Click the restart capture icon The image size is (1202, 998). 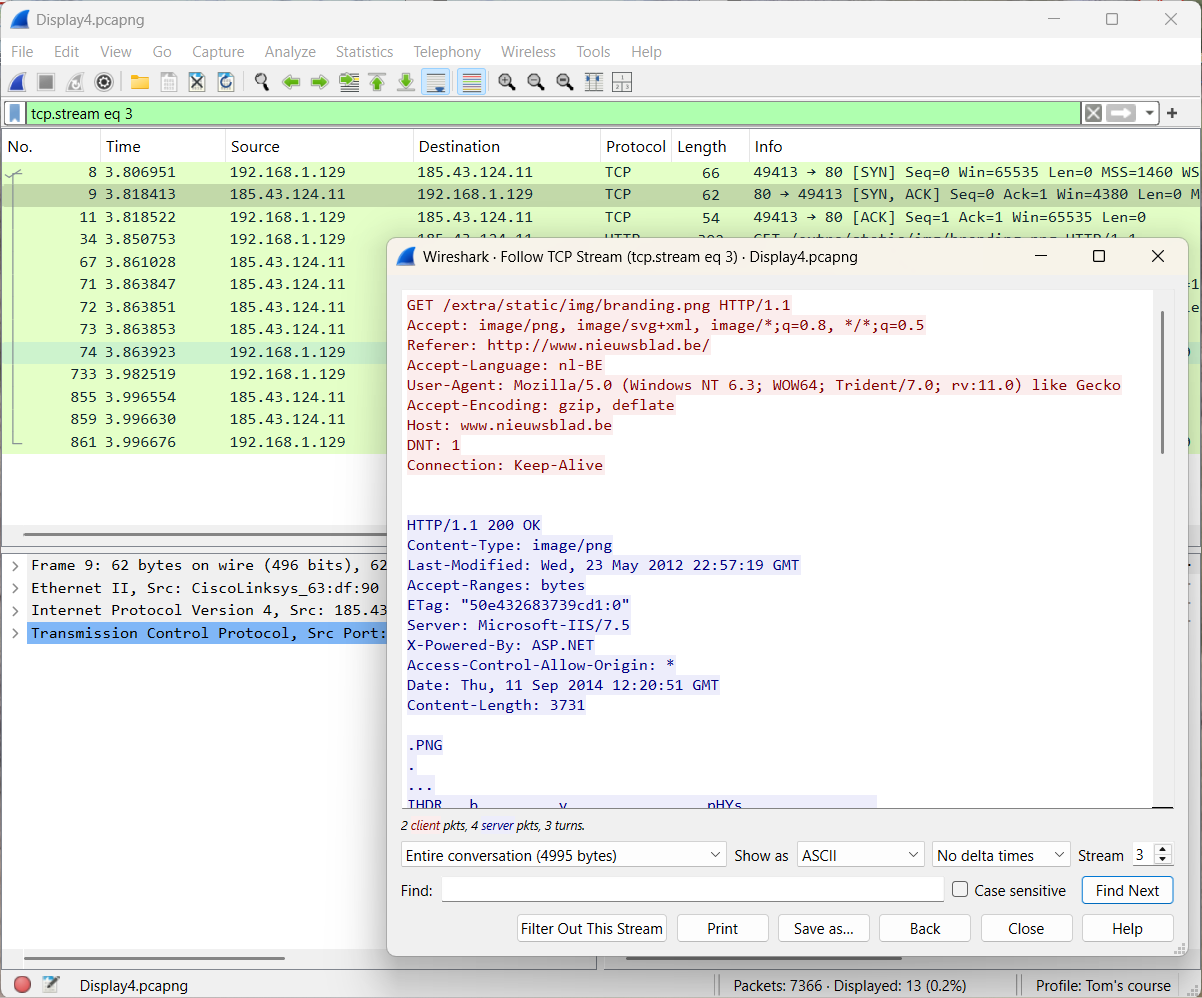click(x=75, y=82)
